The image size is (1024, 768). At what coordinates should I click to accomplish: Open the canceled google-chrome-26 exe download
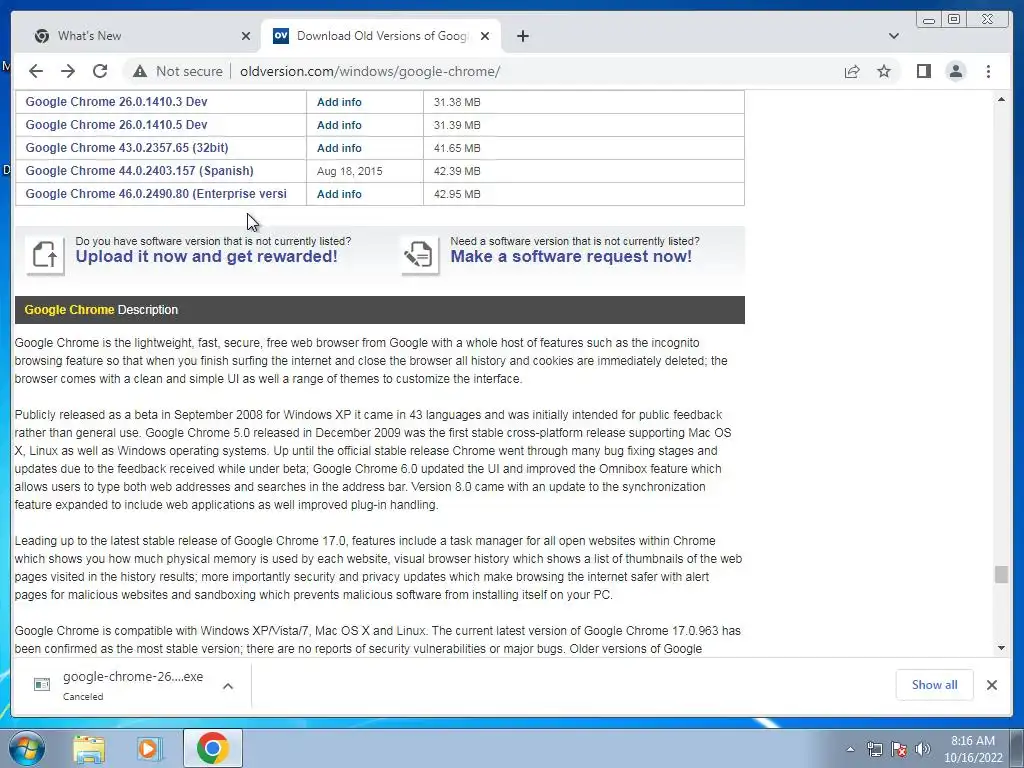pos(133,684)
